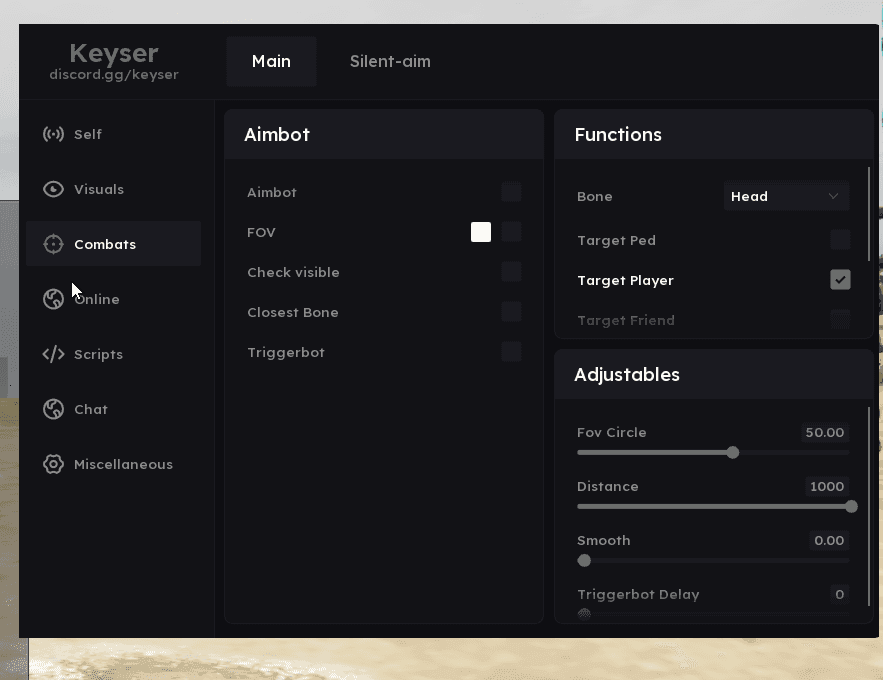Viewport: 883px width, 680px height.
Task: Click the Visuals eye icon
Action: (x=53, y=189)
